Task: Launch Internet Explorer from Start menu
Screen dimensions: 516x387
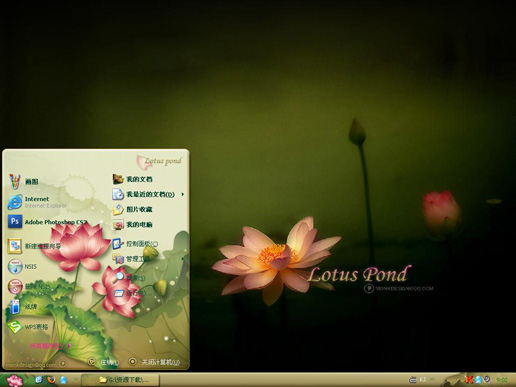Action: point(37,202)
